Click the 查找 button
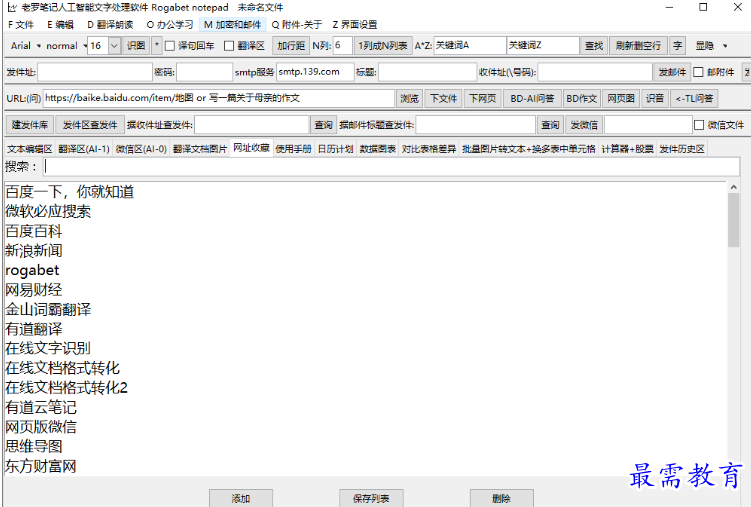The height and width of the screenshot is (507, 751). [593, 46]
